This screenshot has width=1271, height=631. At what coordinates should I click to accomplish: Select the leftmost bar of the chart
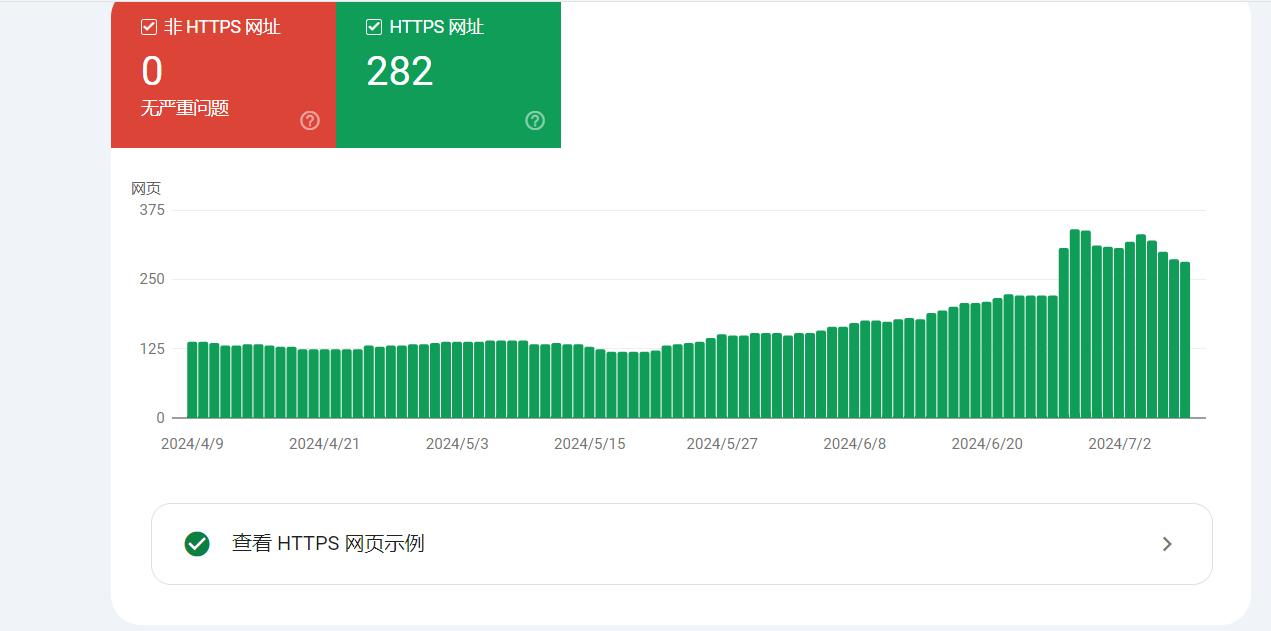tap(192, 380)
